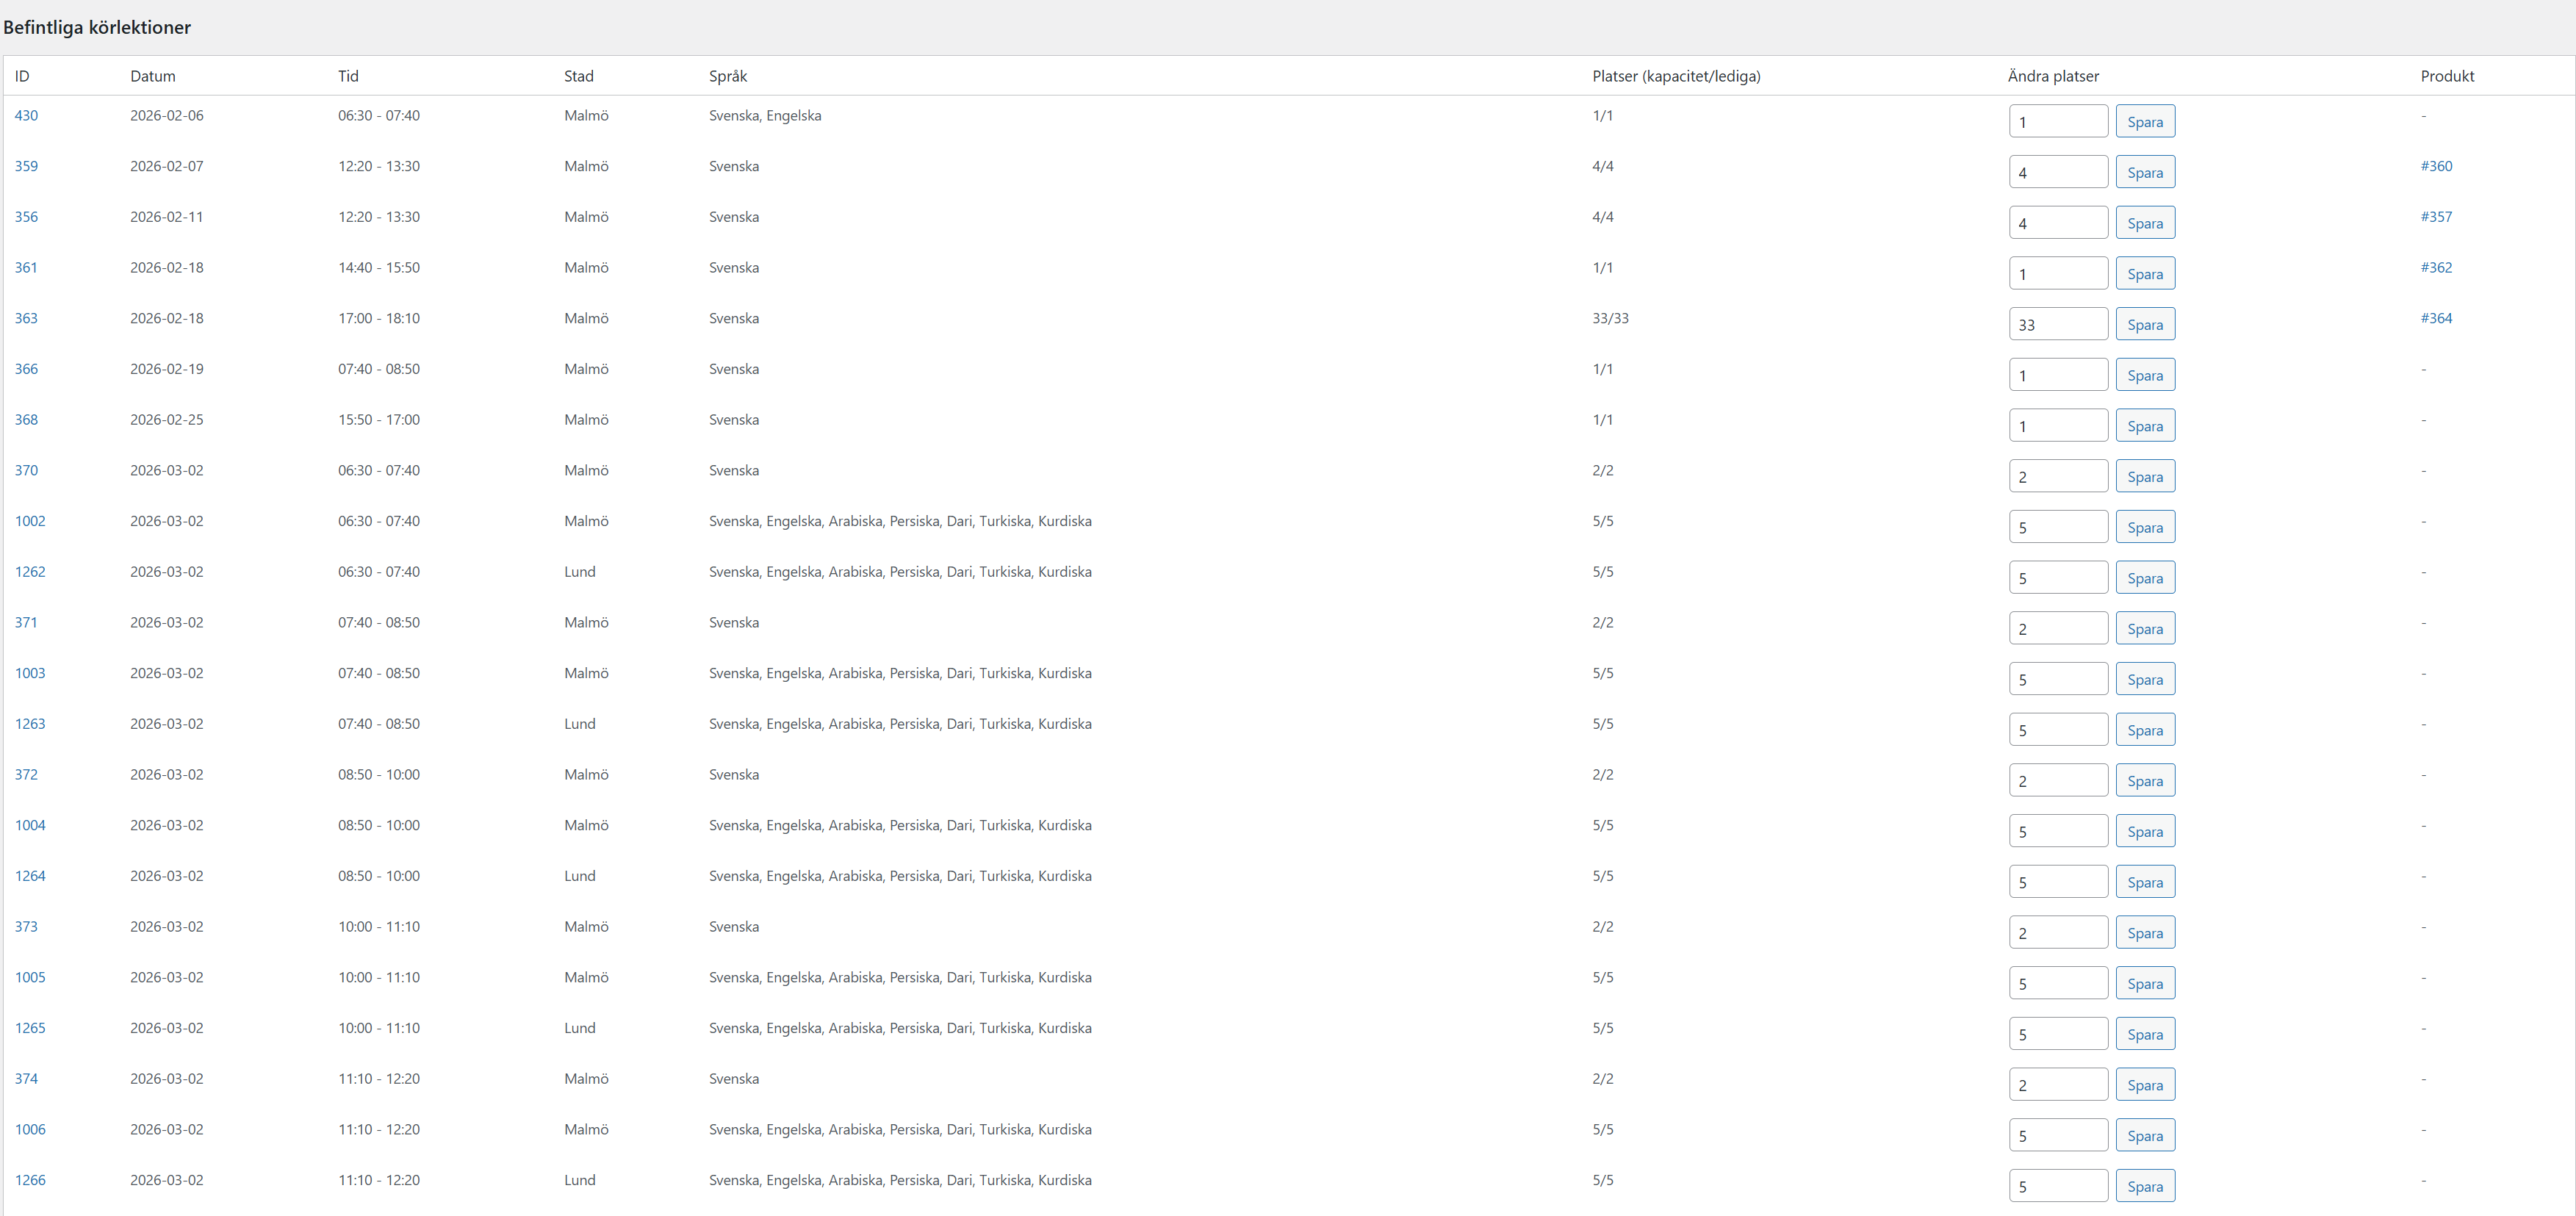
Task: Open lesson ID 1264 link
Action: 30,876
